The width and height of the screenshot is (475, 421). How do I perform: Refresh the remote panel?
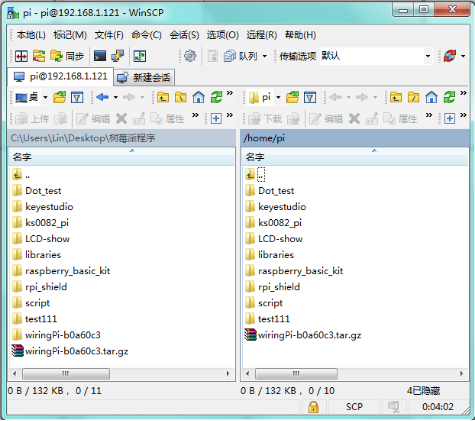pos(449,98)
